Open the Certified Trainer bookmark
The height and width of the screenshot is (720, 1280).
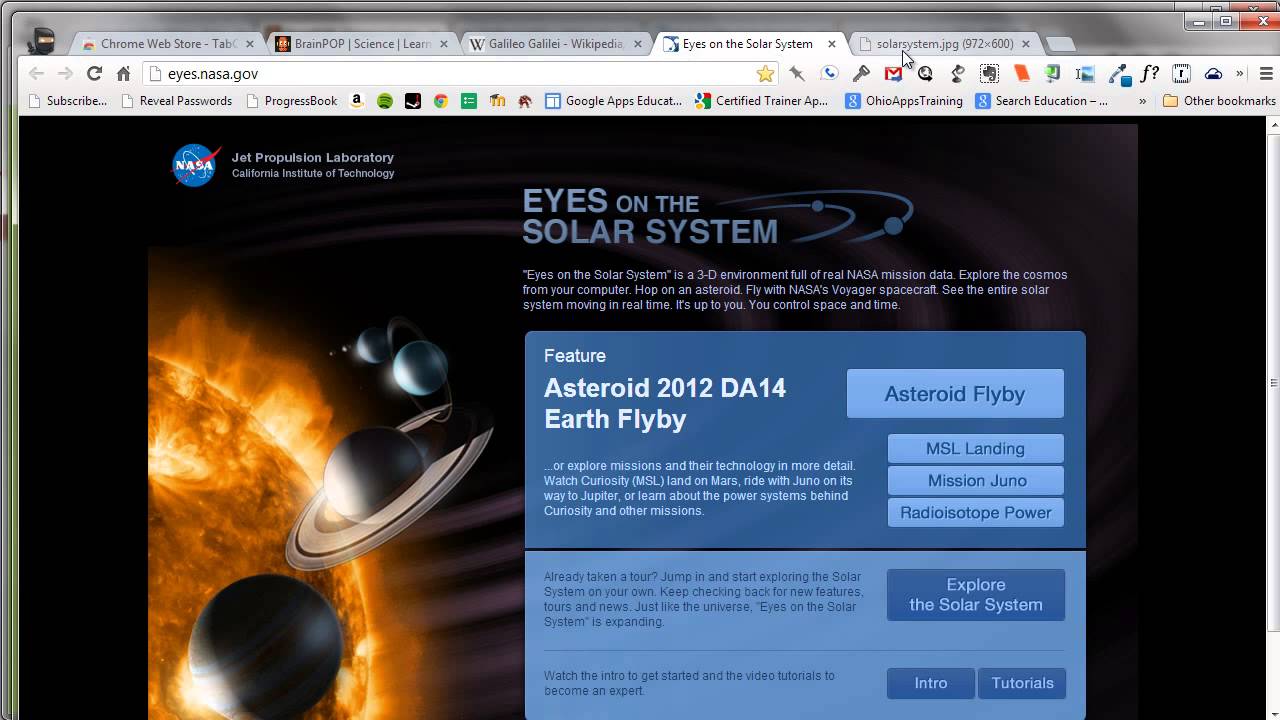tap(763, 100)
